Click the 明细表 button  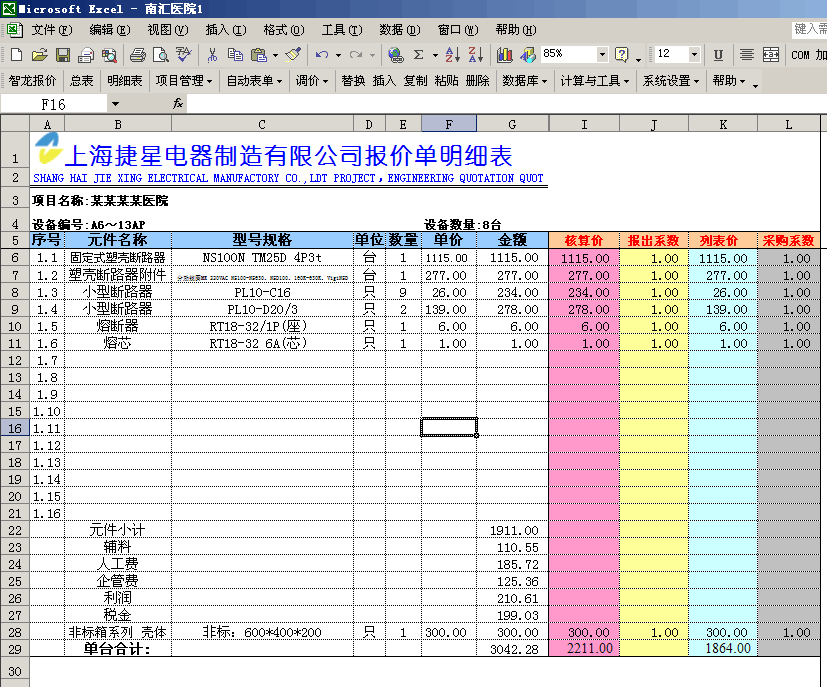click(x=125, y=81)
